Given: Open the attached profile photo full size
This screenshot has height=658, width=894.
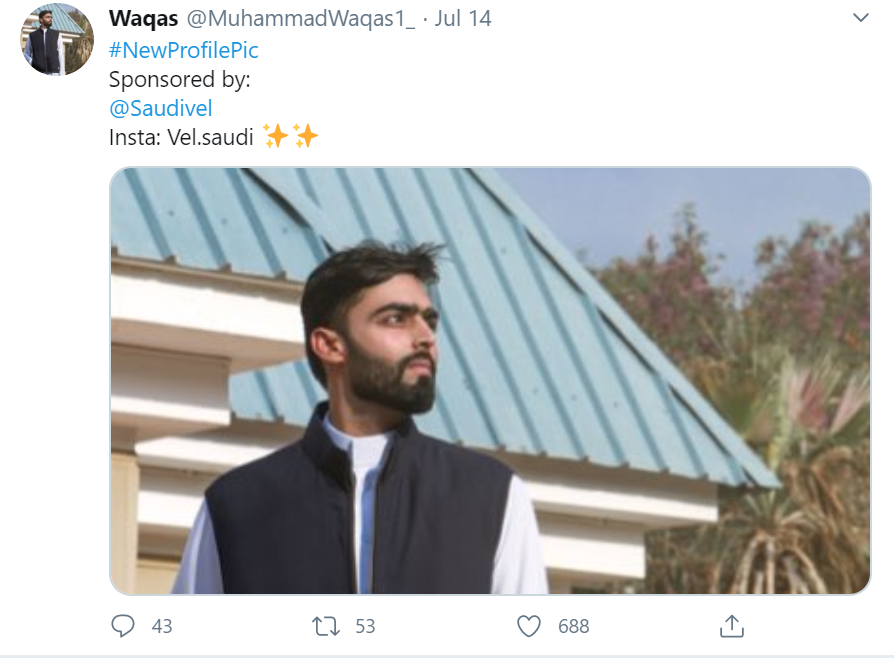Looking at the screenshot, I should point(490,380).
